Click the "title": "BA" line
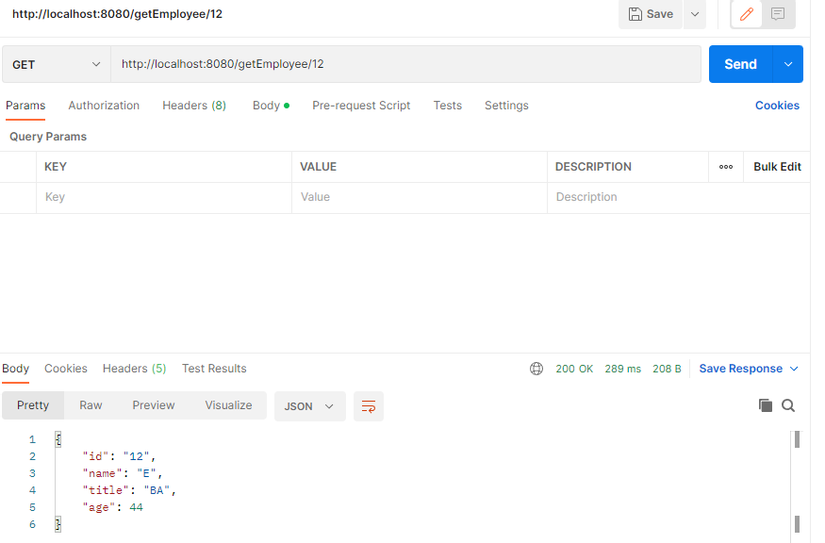825x543 pixels. (129, 490)
